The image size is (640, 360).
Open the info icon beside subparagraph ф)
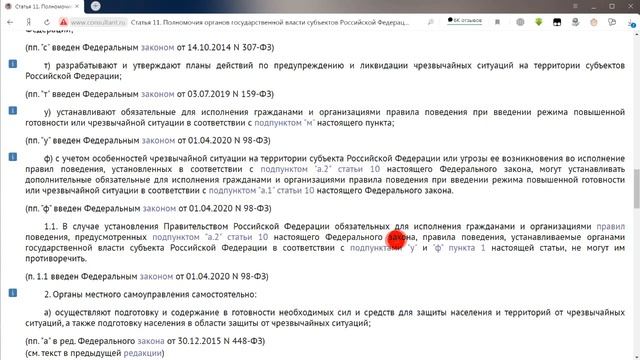pyautogui.click(x=13, y=157)
